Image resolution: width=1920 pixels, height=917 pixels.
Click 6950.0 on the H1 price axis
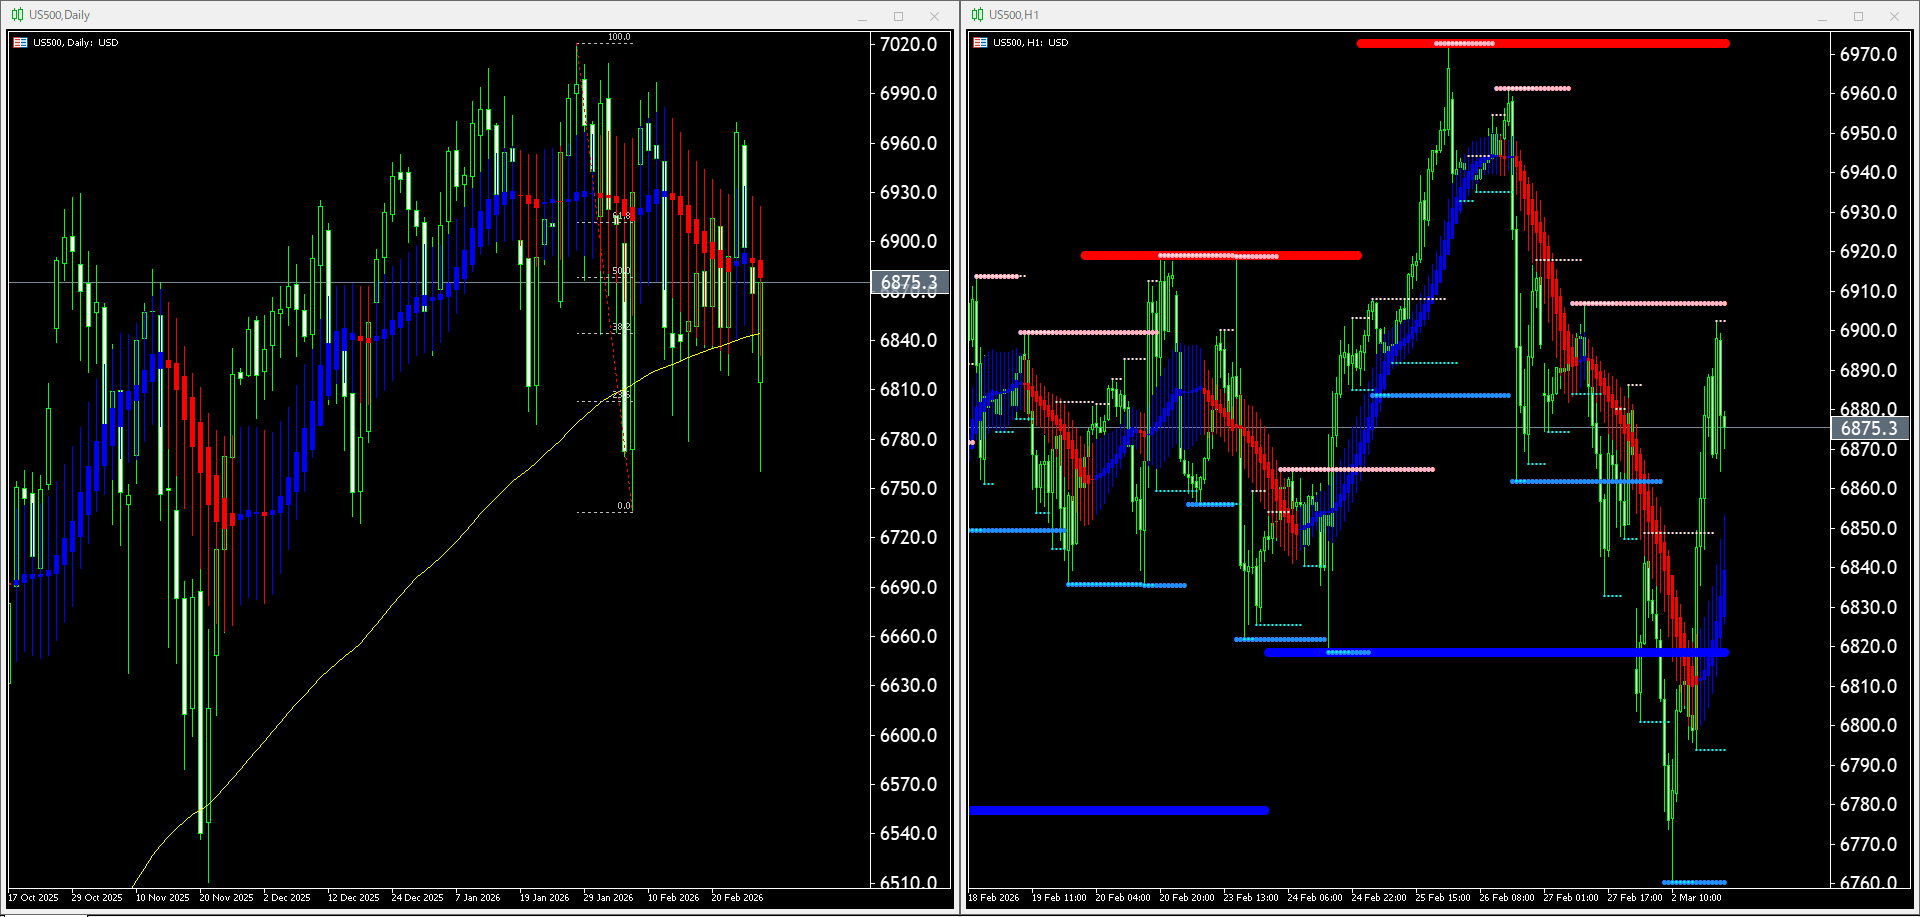(x=1868, y=133)
